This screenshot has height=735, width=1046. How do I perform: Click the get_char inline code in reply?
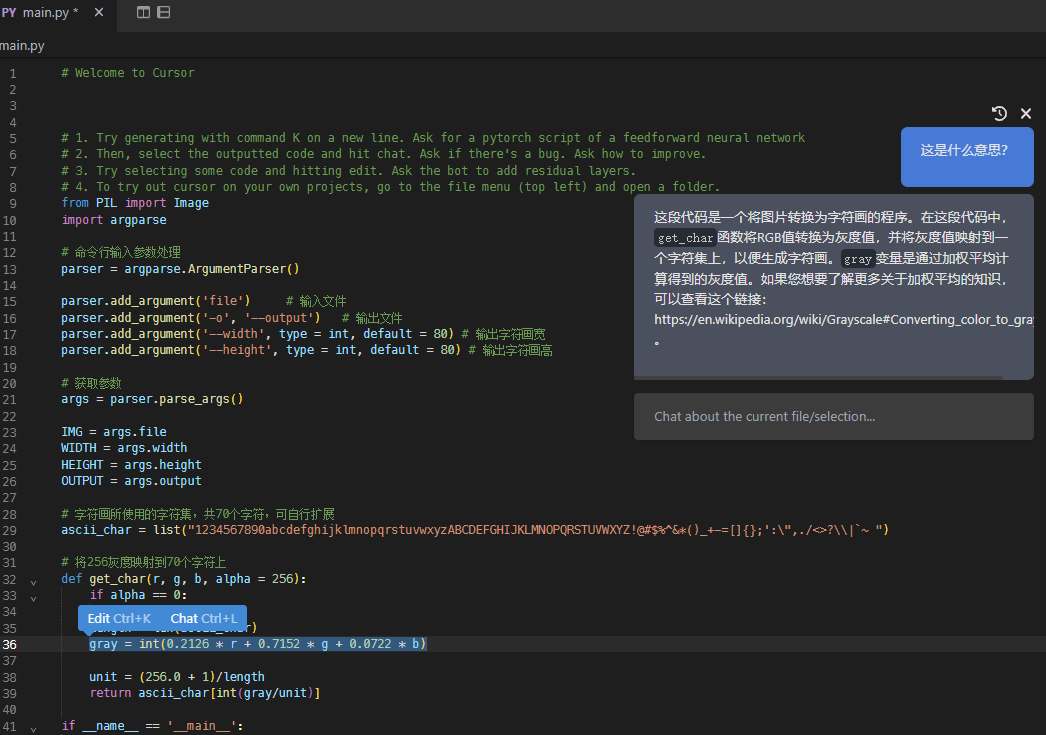685,238
